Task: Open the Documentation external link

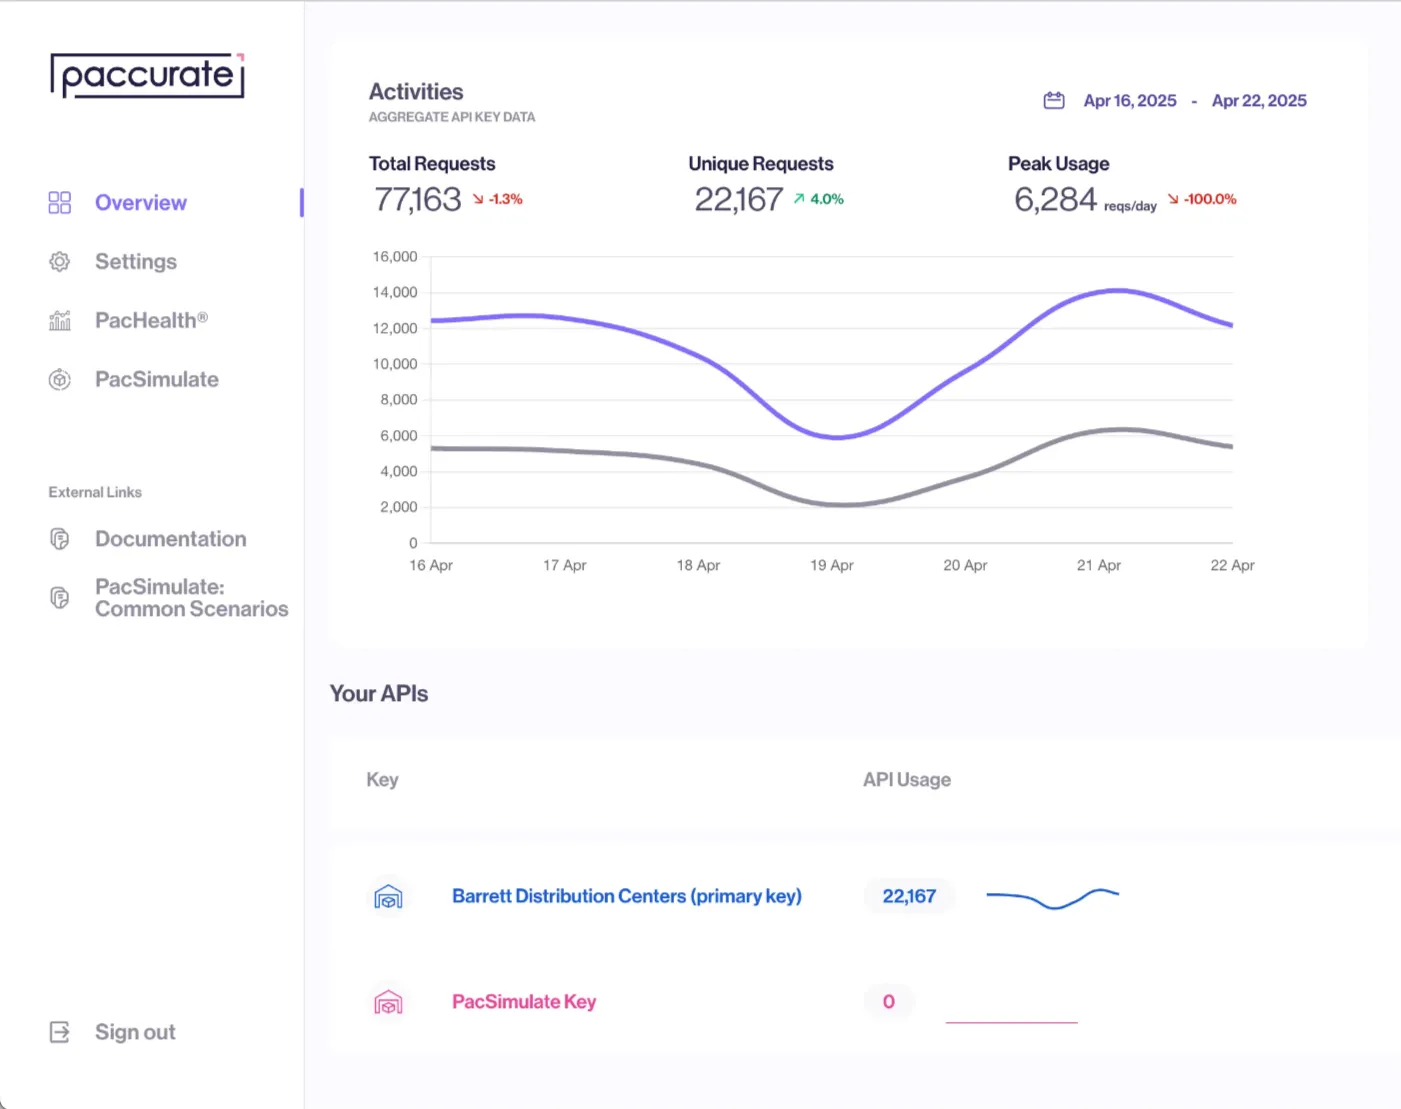Action: point(171,539)
